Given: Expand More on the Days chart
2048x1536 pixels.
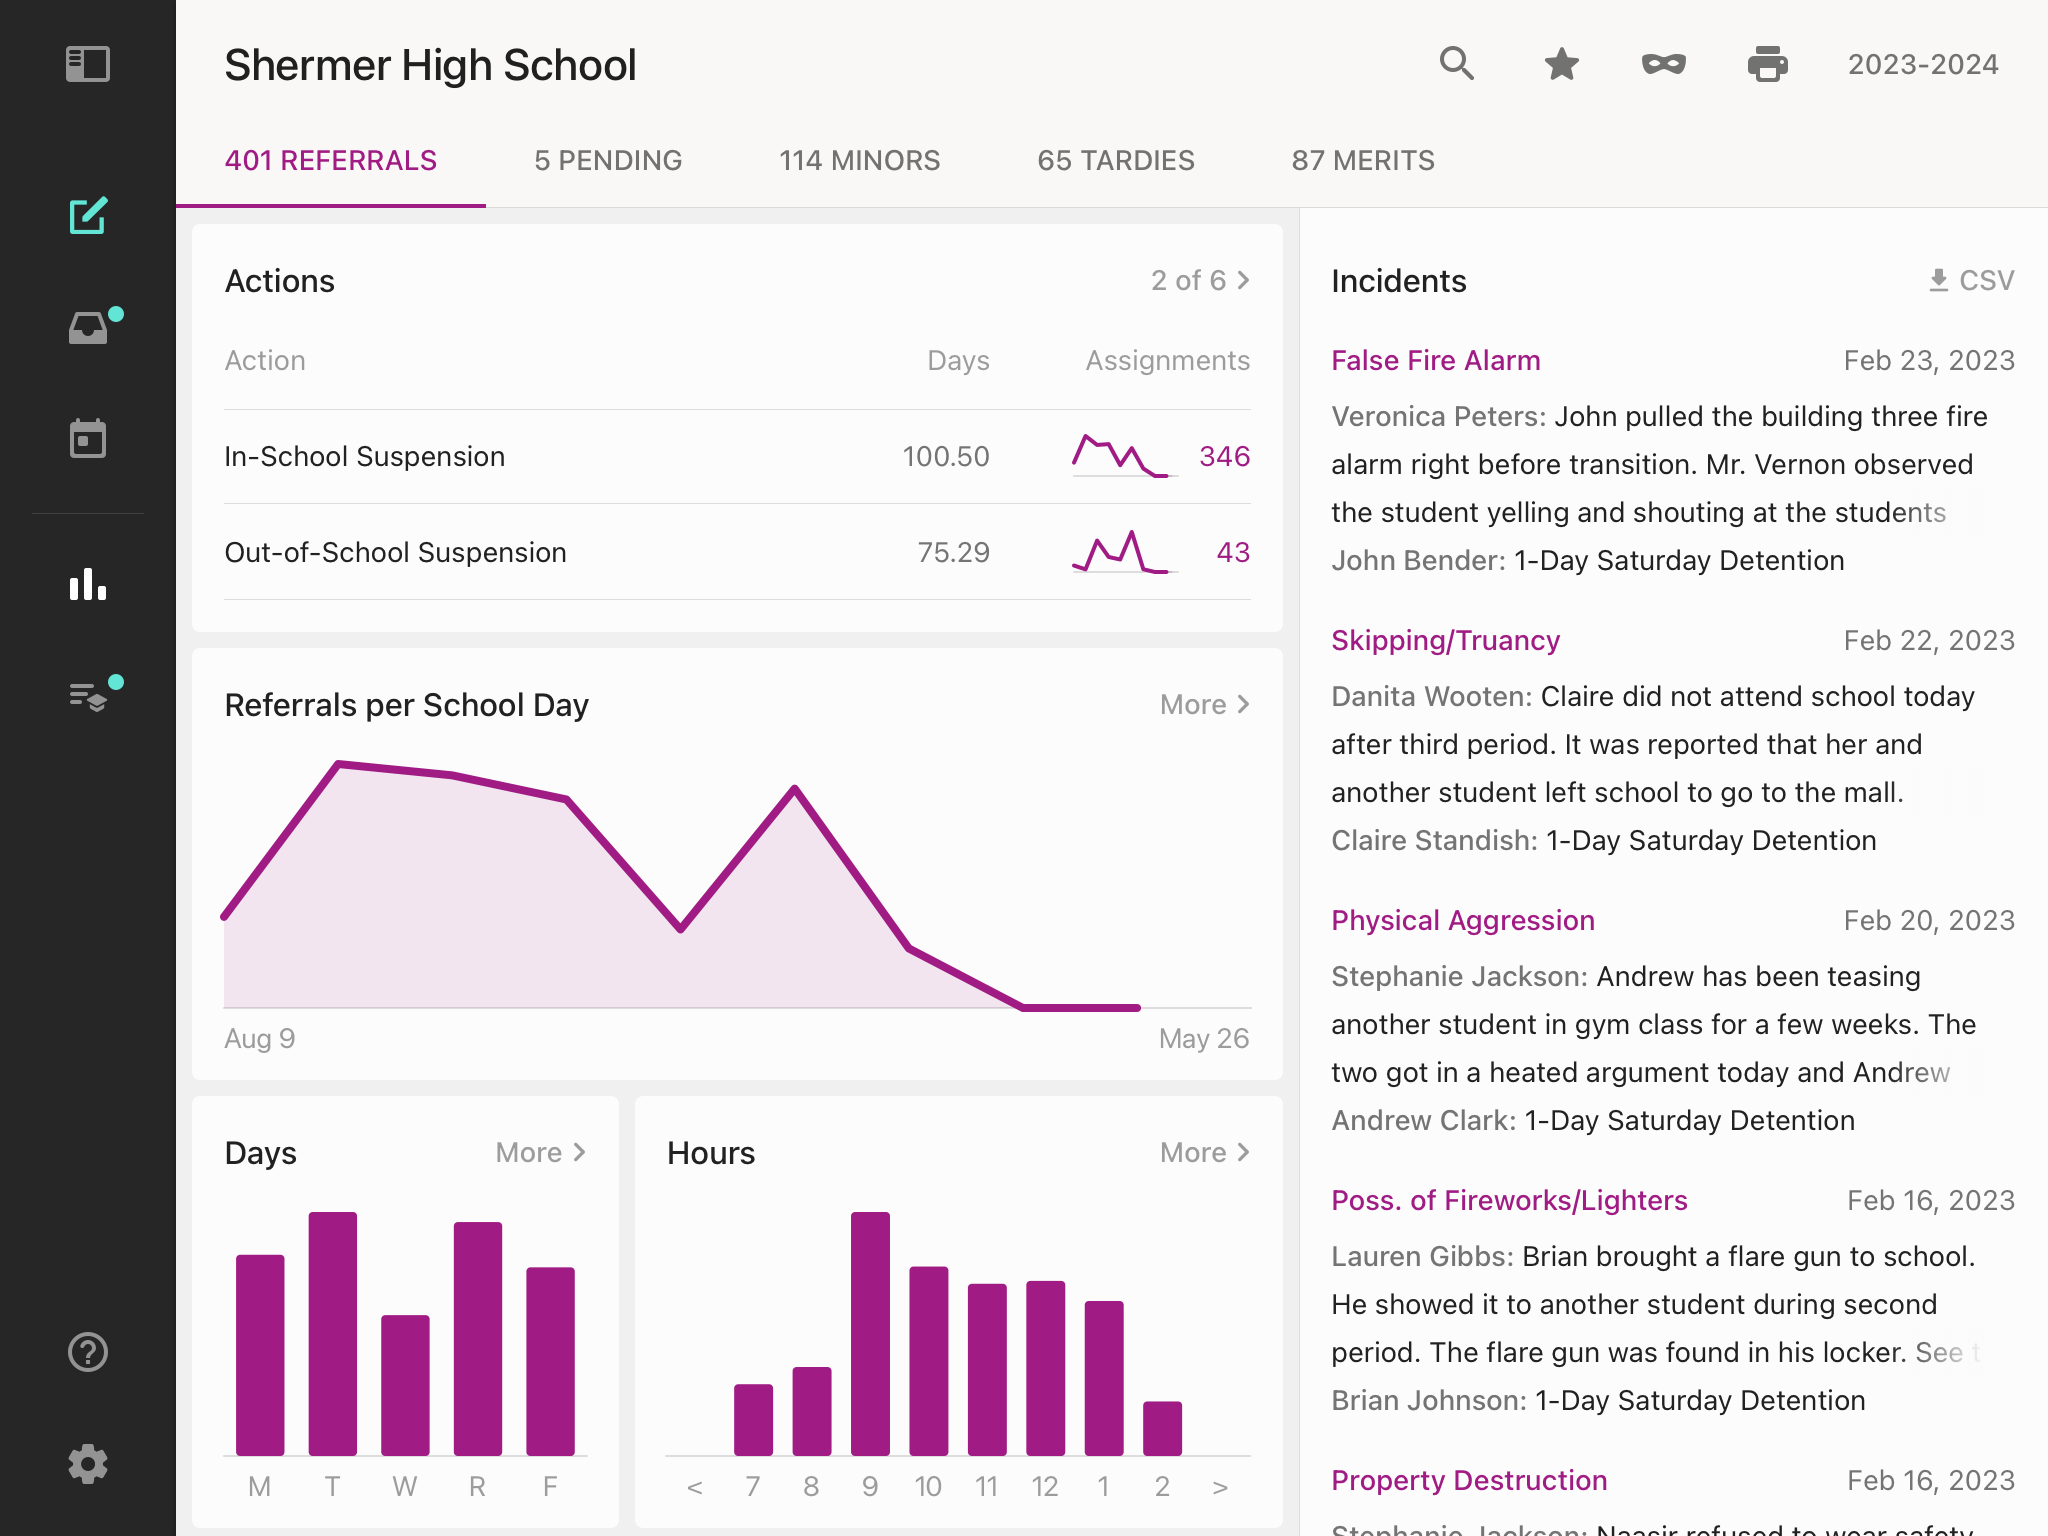Looking at the screenshot, I should click(x=540, y=1153).
